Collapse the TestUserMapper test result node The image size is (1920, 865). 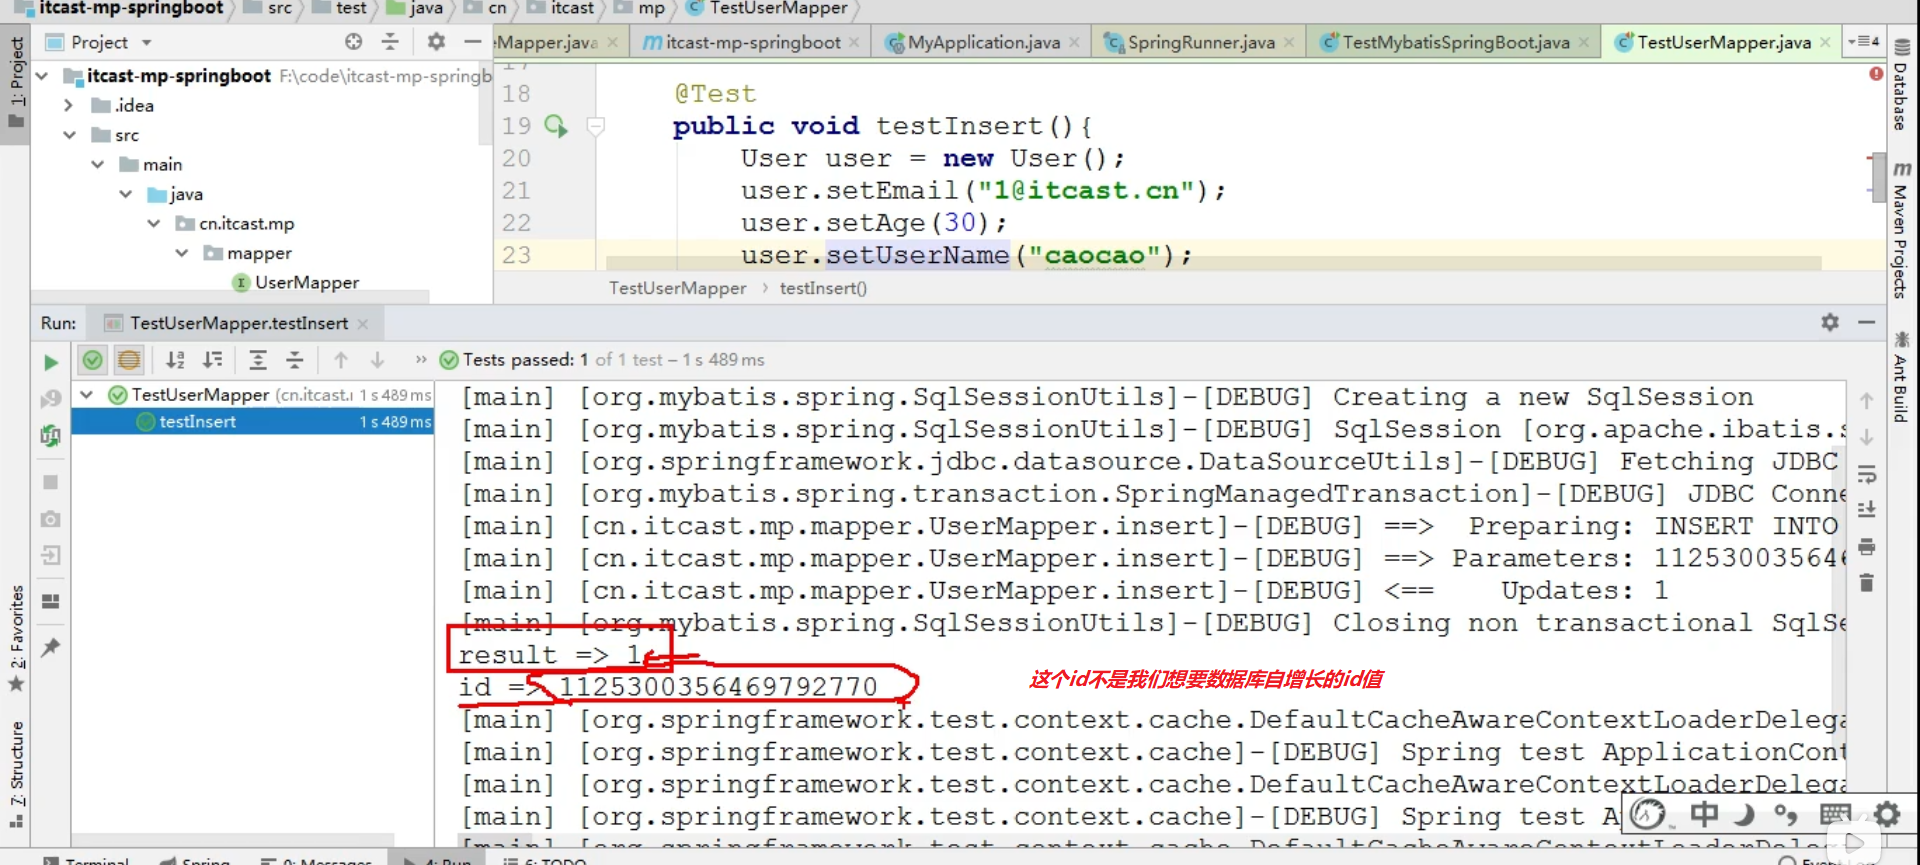[87, 395]
